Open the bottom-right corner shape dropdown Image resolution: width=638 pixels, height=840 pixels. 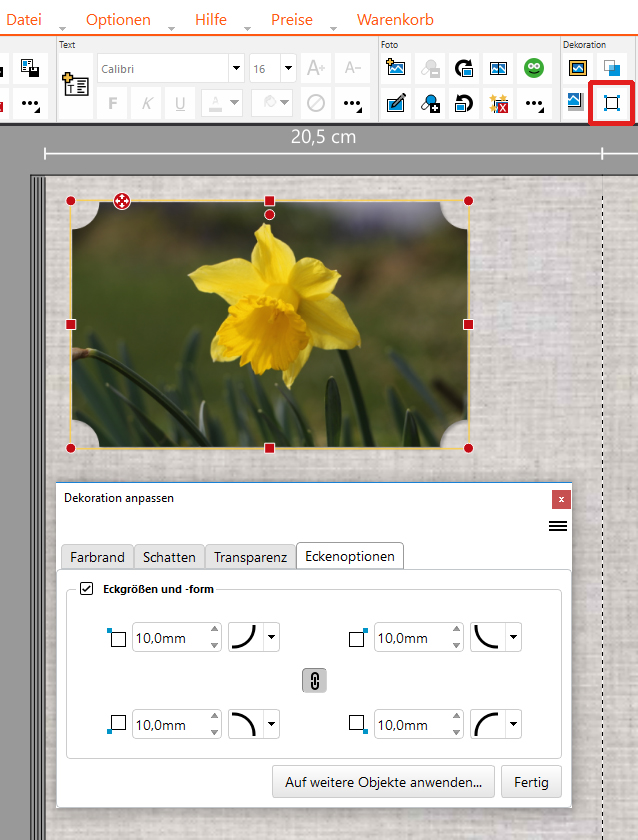pos(513,724)
